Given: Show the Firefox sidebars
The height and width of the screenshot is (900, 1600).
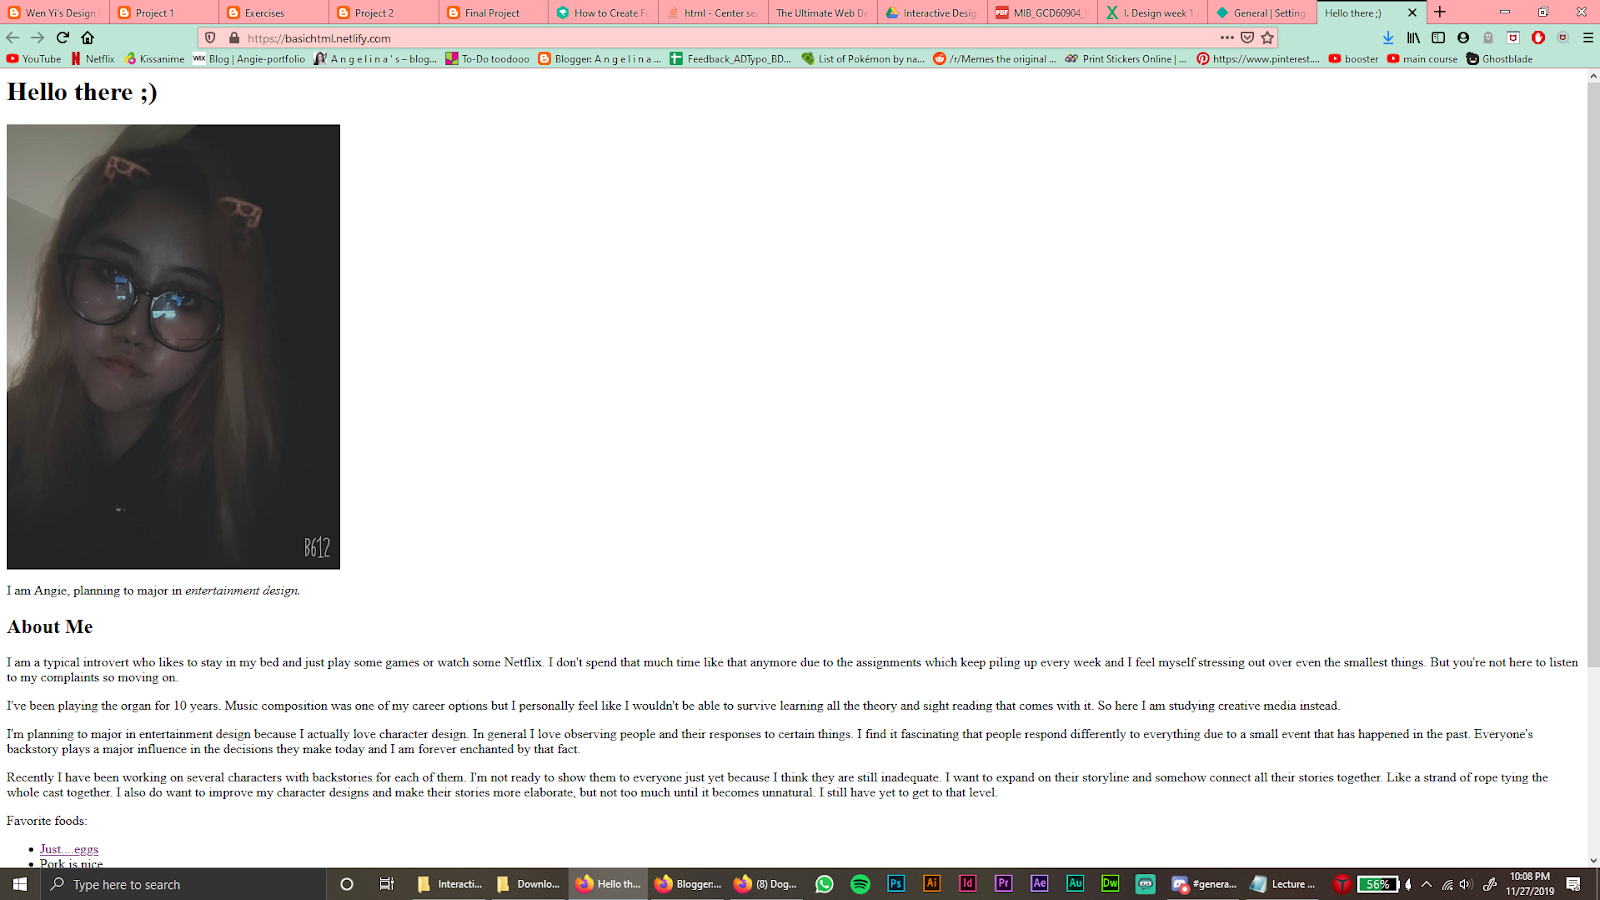Looking at the screenshot, I should pos(1438,38).
